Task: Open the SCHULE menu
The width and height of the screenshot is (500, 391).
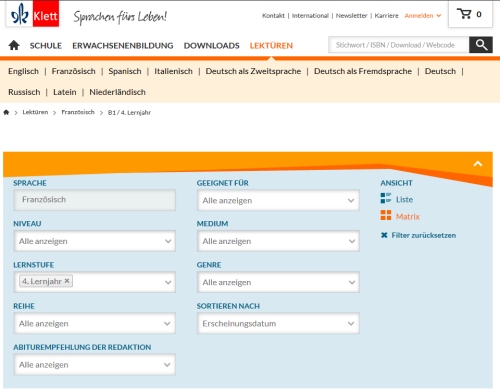Action: click(x=46, y=45)
